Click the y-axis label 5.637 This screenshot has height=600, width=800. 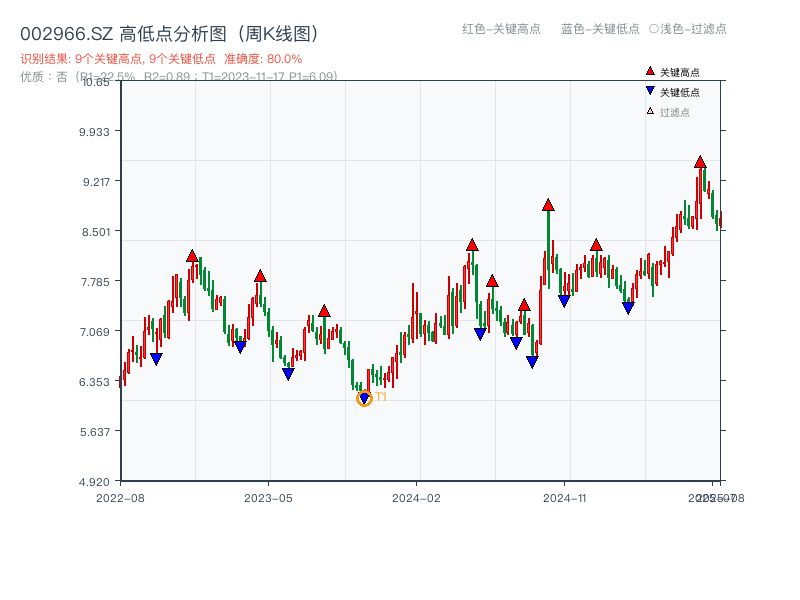click(95, 432)
